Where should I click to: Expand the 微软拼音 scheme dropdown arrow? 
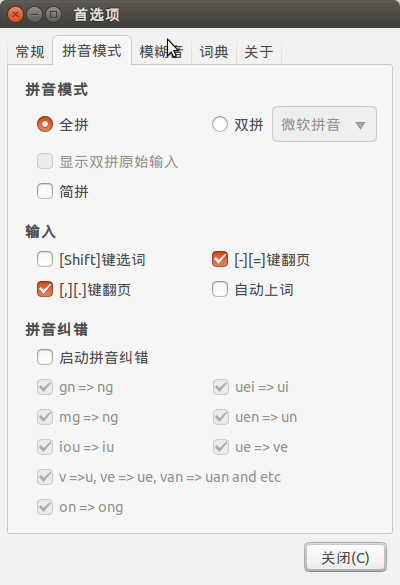[x=360, y=125]
